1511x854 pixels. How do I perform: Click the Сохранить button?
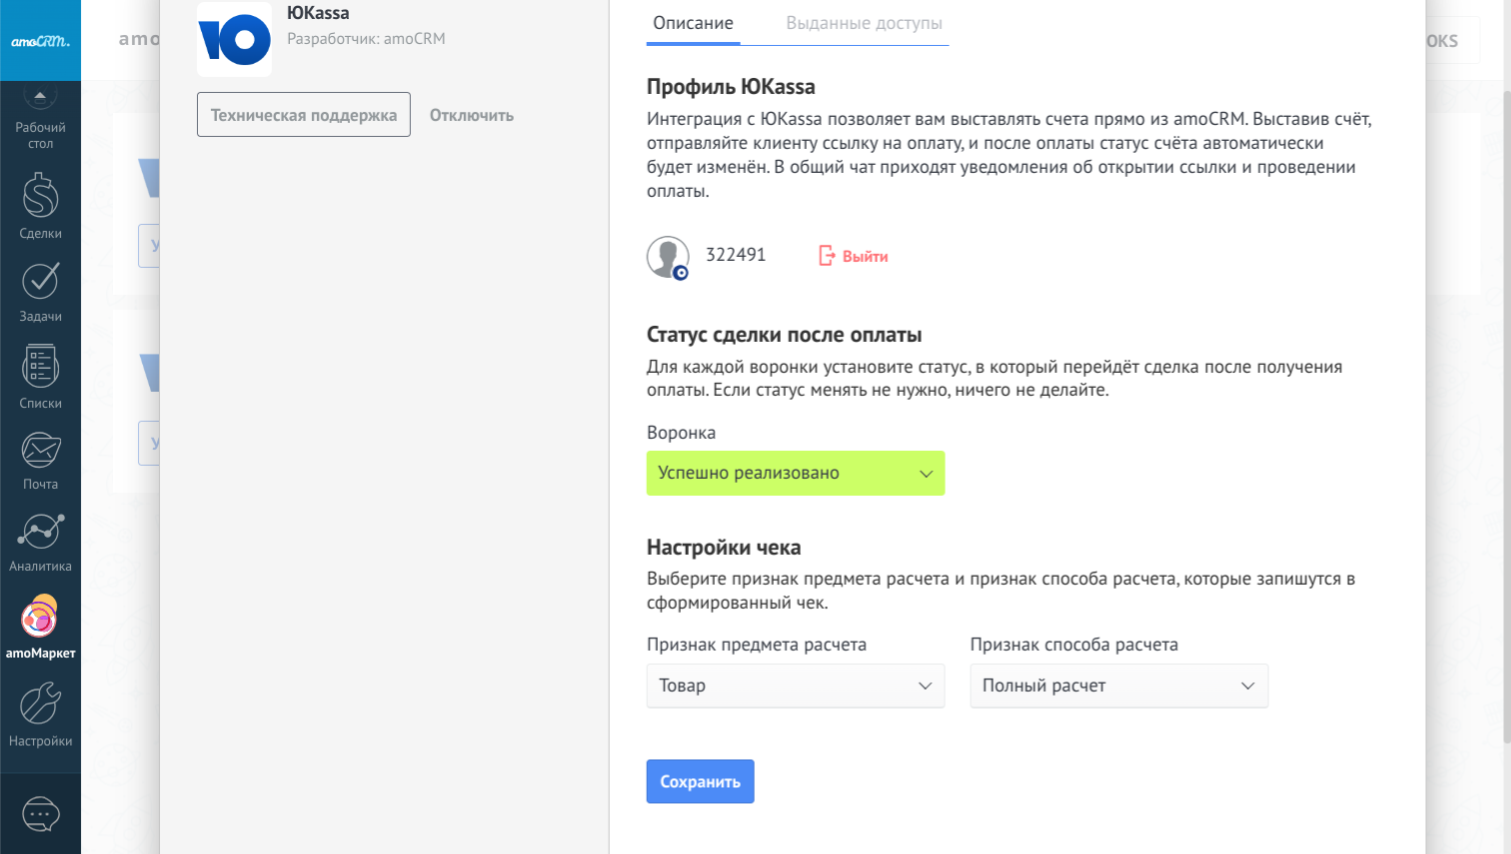point(700,782)
